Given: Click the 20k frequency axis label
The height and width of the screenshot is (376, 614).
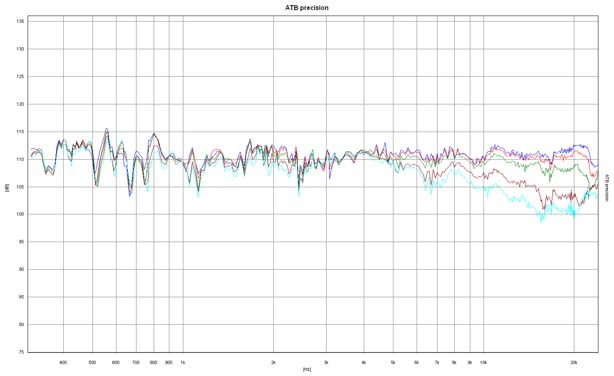Looking at the screenshot, I should pyautogui.click(x=574, y=363).
